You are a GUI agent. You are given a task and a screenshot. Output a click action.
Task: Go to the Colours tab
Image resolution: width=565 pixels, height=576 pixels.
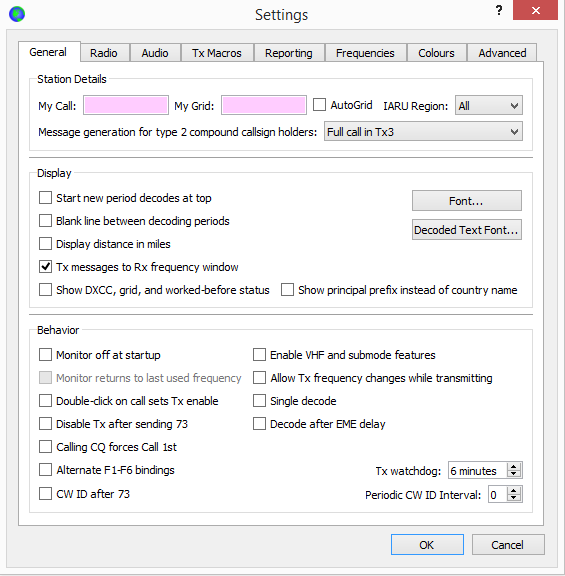tap(436, 53)
